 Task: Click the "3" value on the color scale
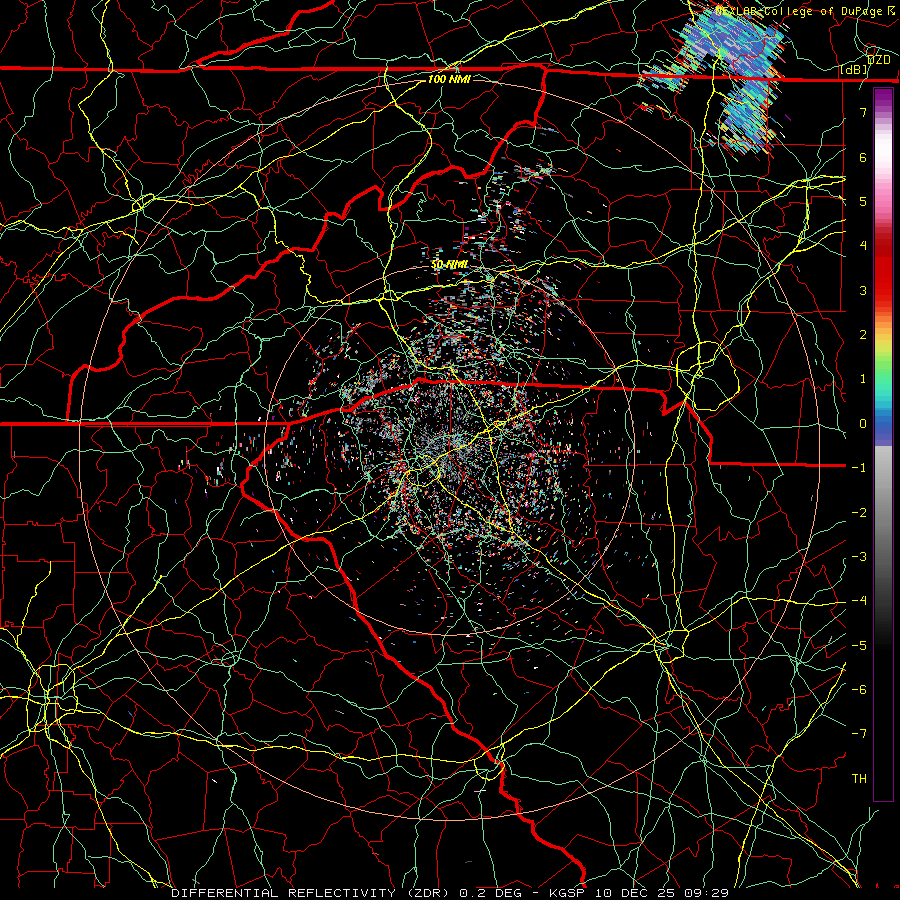coord(863,290)
